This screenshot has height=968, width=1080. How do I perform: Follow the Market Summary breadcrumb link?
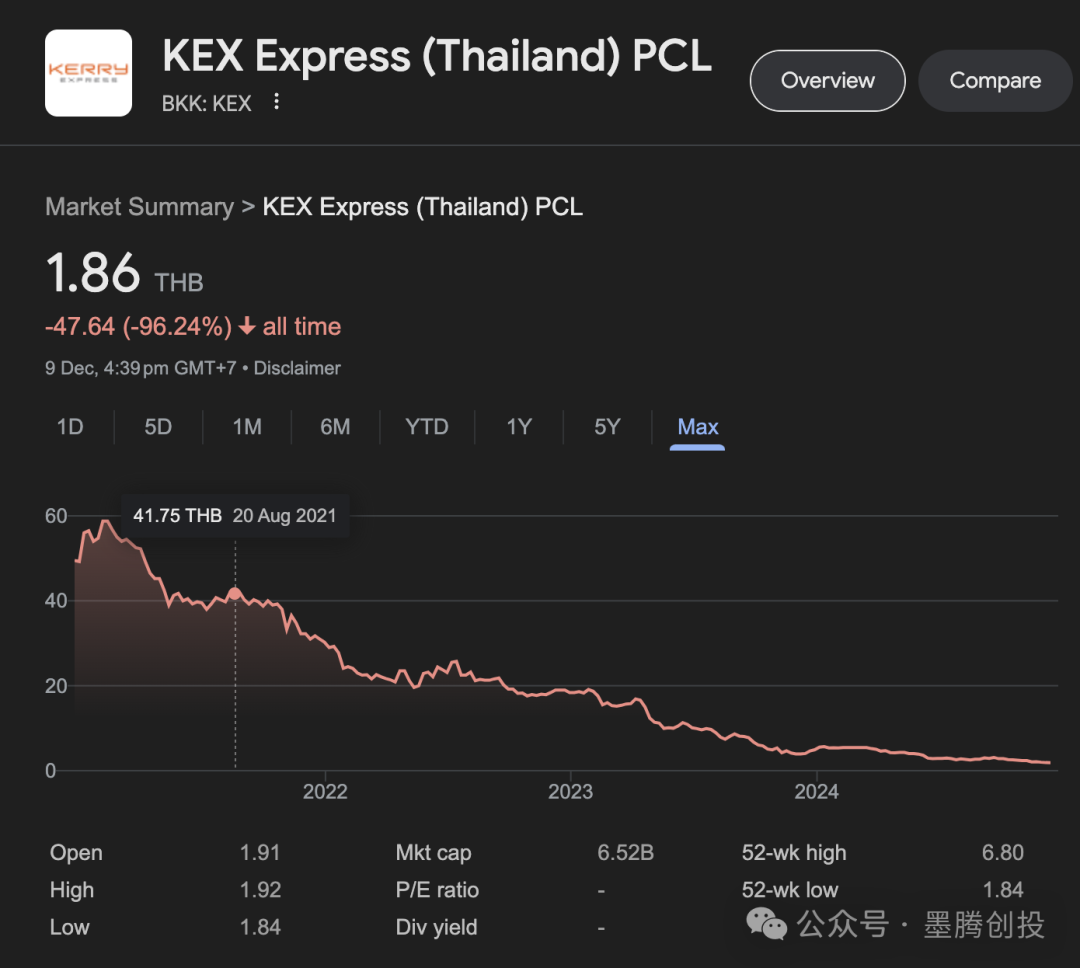click(139, 207)
